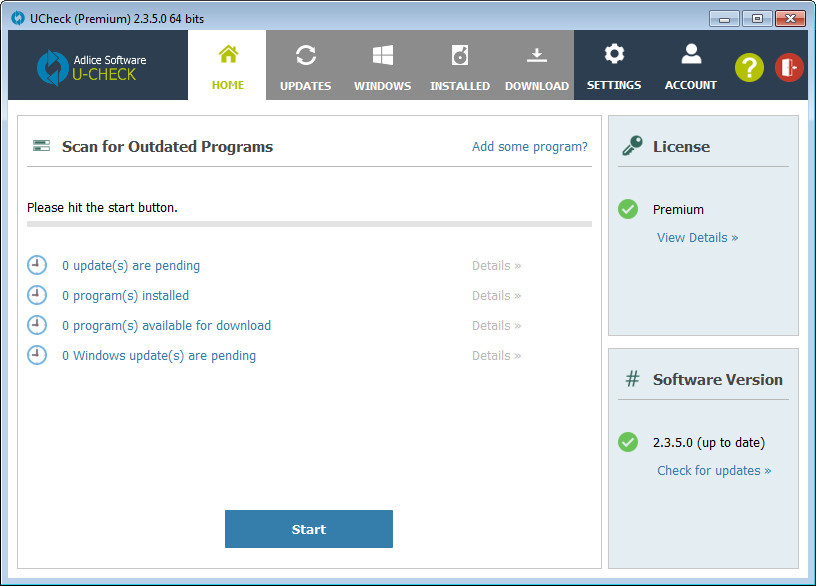Open Details for pending Windows updates
816x586 pixels.
tap(496, 356)
